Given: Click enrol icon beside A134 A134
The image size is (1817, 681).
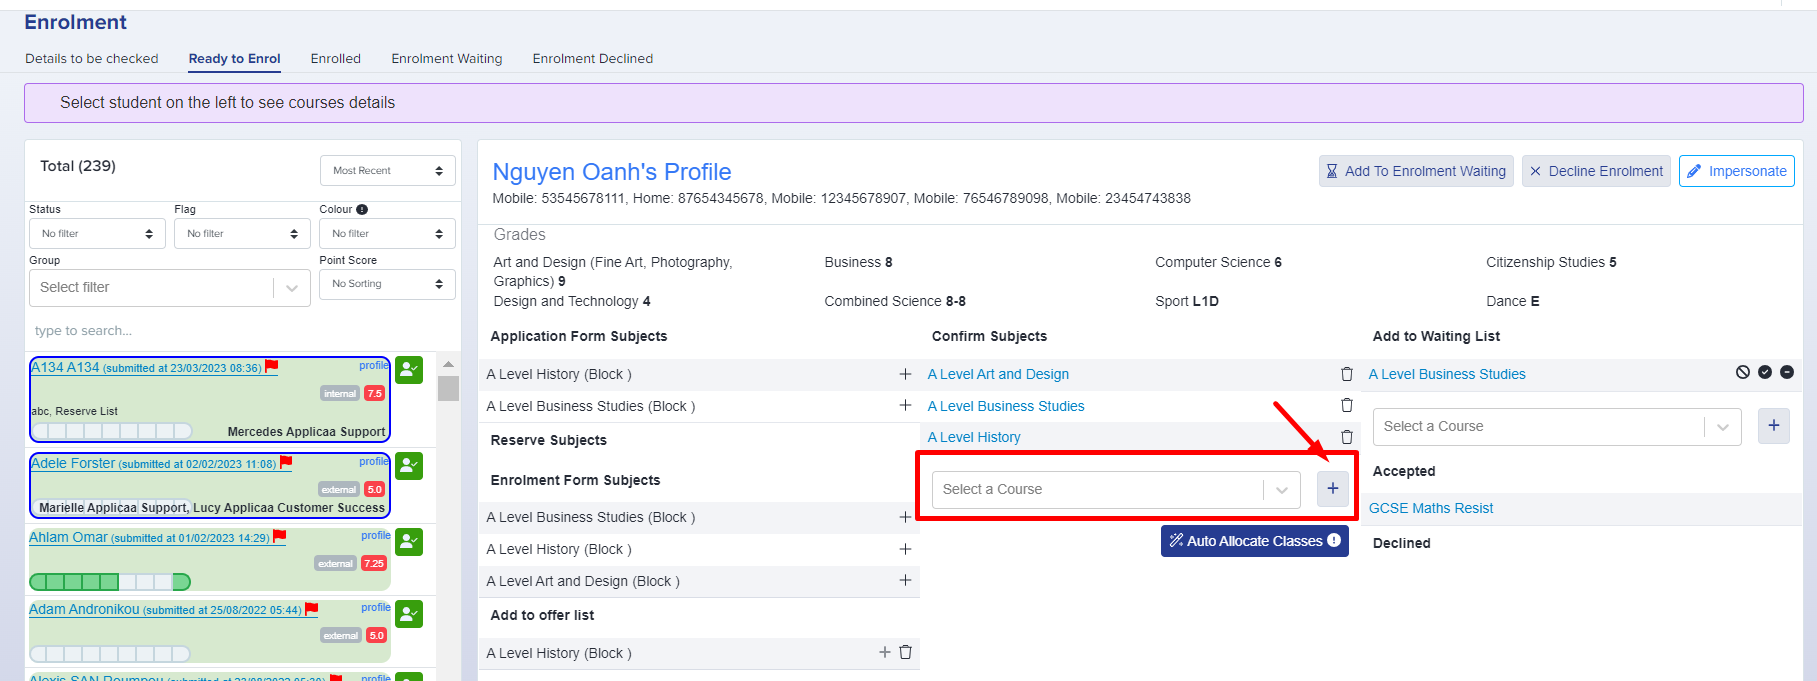Looking at the screenshot, I should click(x=409, y=370).
